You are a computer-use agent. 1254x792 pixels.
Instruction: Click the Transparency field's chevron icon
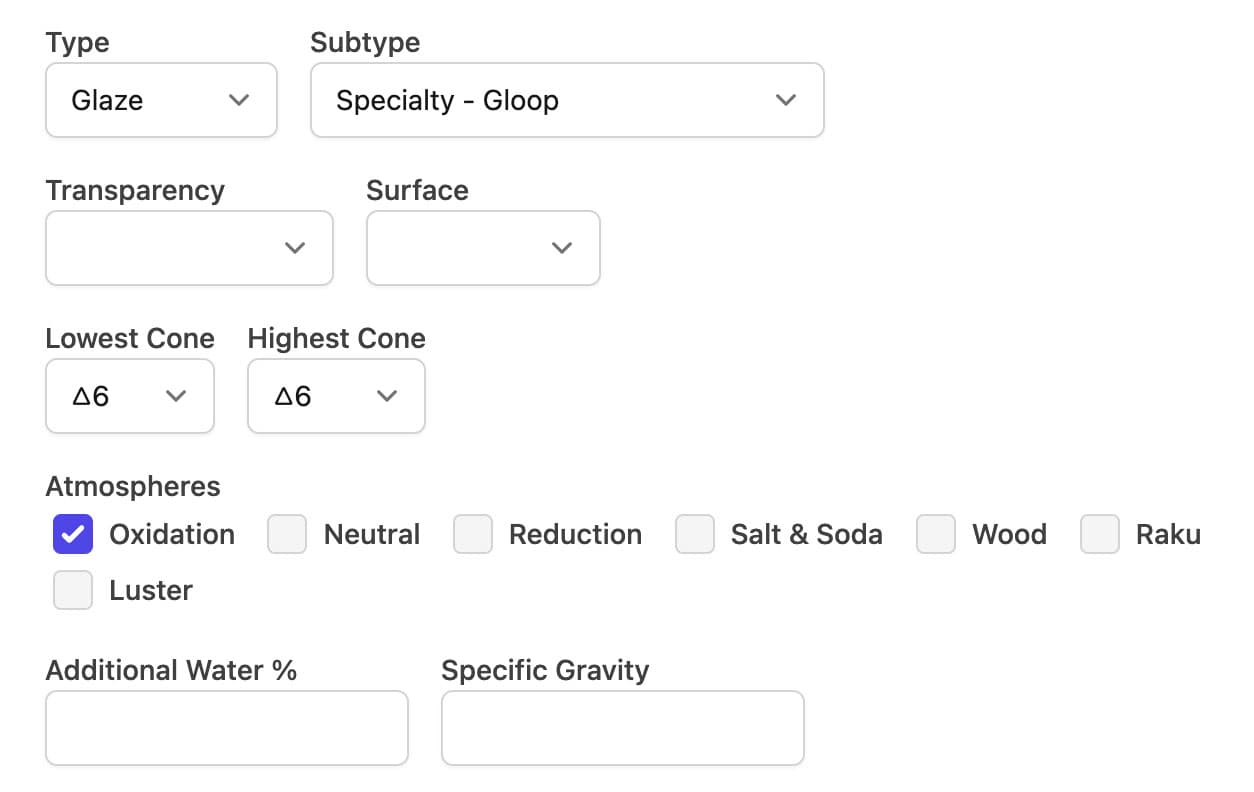pyautogui.click(x=296, y=248)
